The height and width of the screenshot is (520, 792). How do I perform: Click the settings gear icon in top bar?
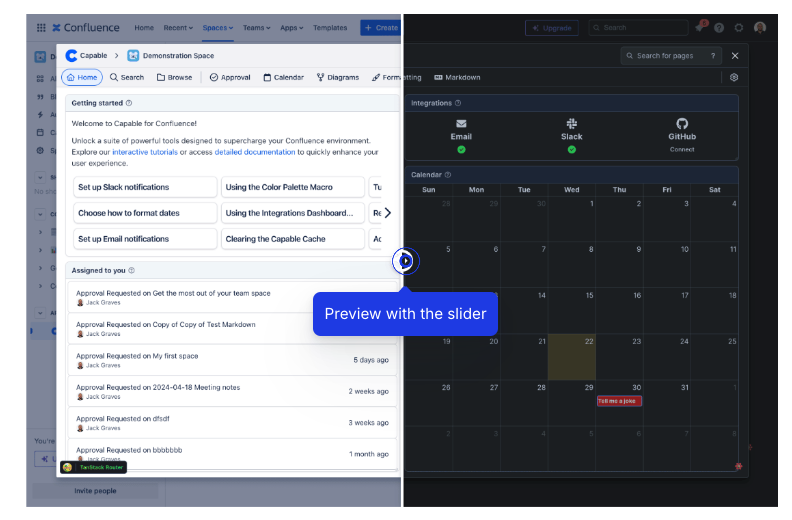[x=739, y=28]
